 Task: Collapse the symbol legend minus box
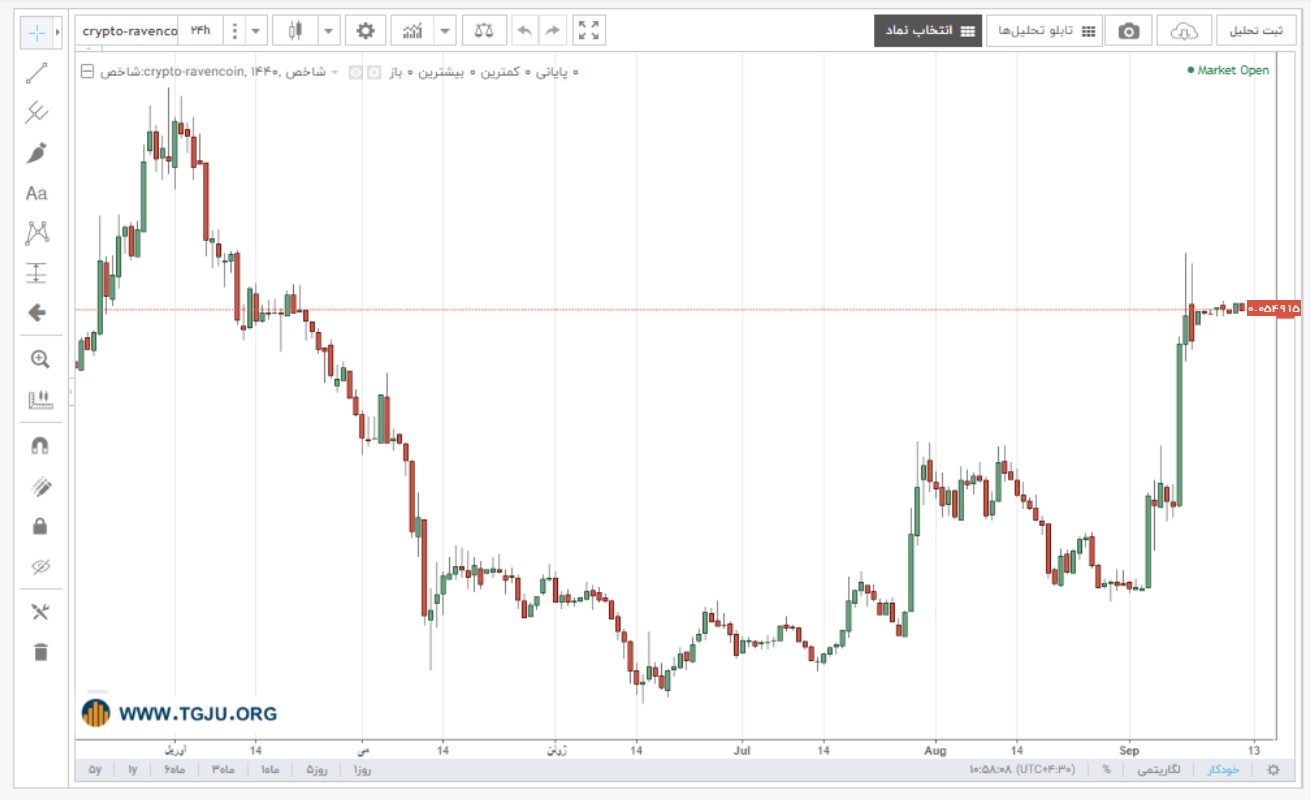point(87,72)
